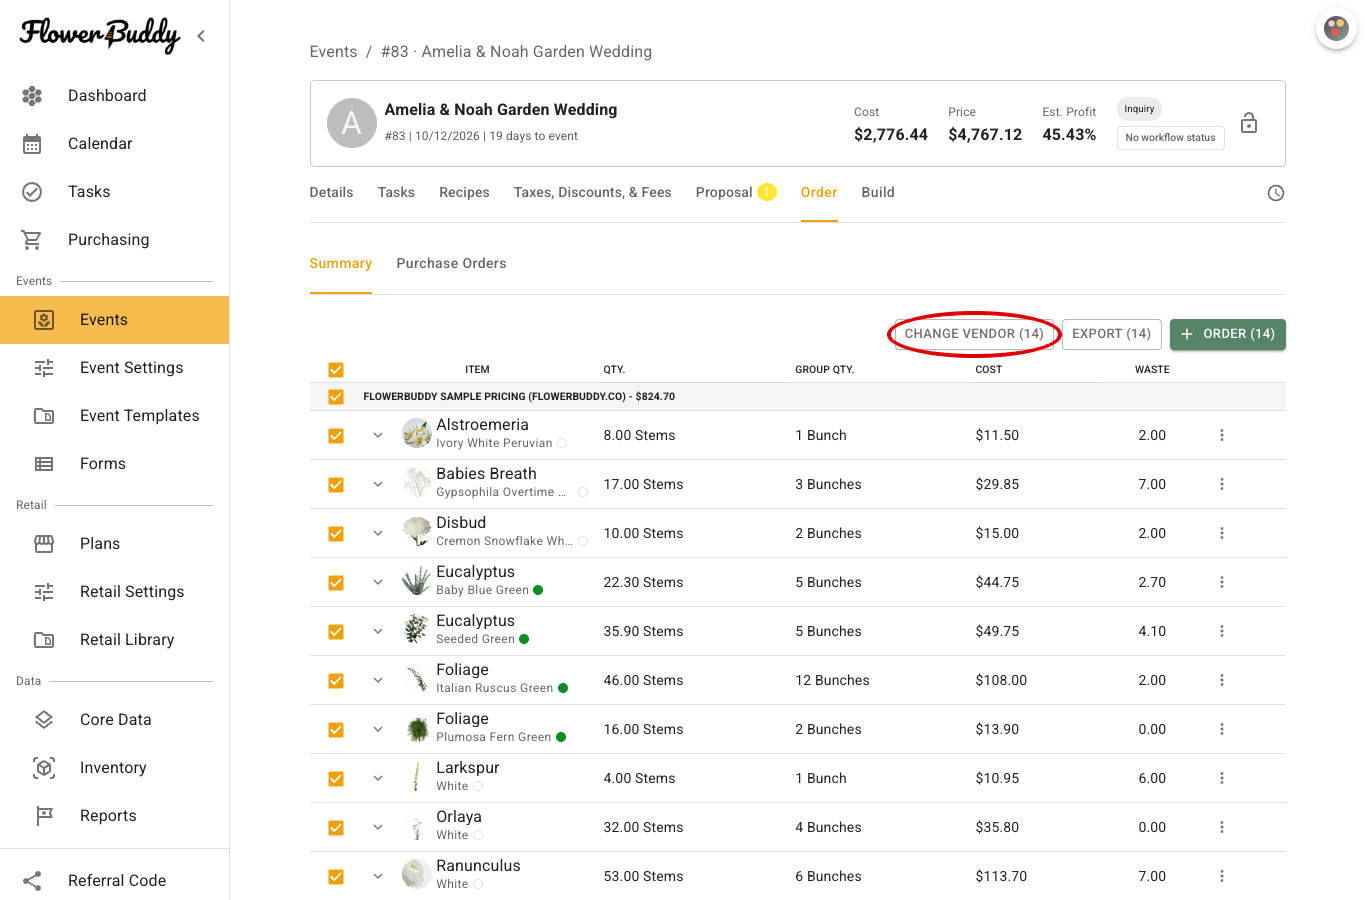1365x900 pixels.
Task: Switch to Purchase Orders tab
Action: click(451, 263)
